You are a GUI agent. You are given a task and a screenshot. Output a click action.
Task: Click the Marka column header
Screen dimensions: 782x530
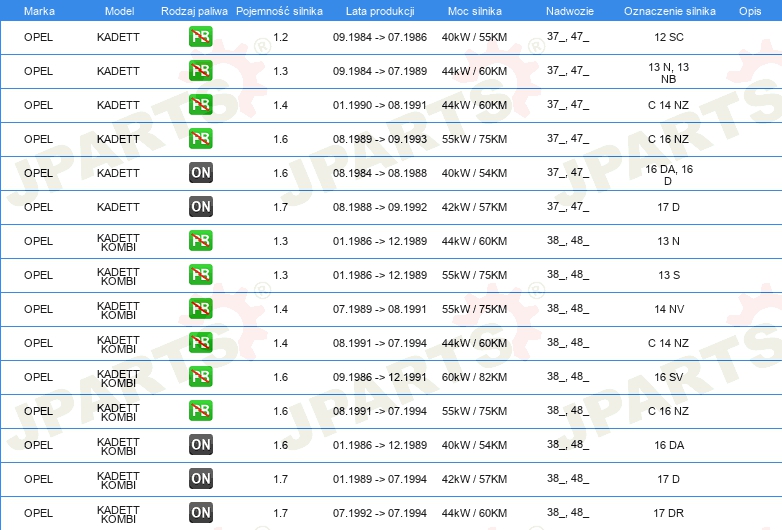click(x=39, y=11)
